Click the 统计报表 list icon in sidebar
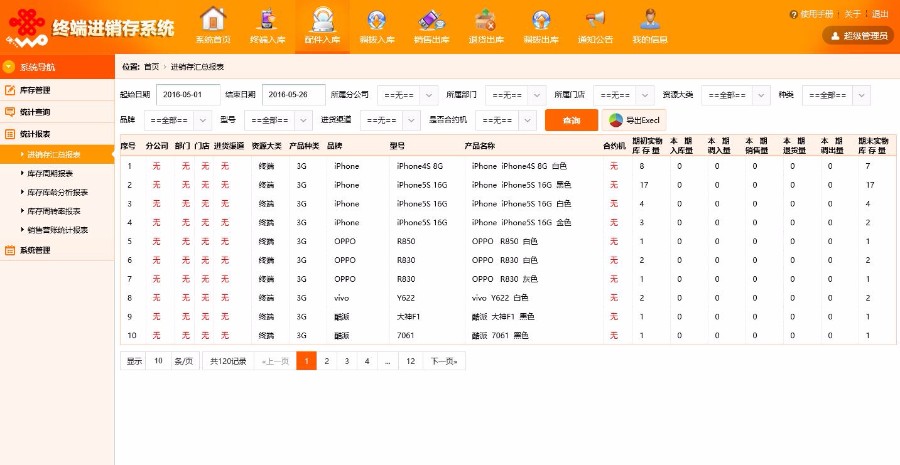The width and height of the screenshot is (900, 465). [10, 134]
